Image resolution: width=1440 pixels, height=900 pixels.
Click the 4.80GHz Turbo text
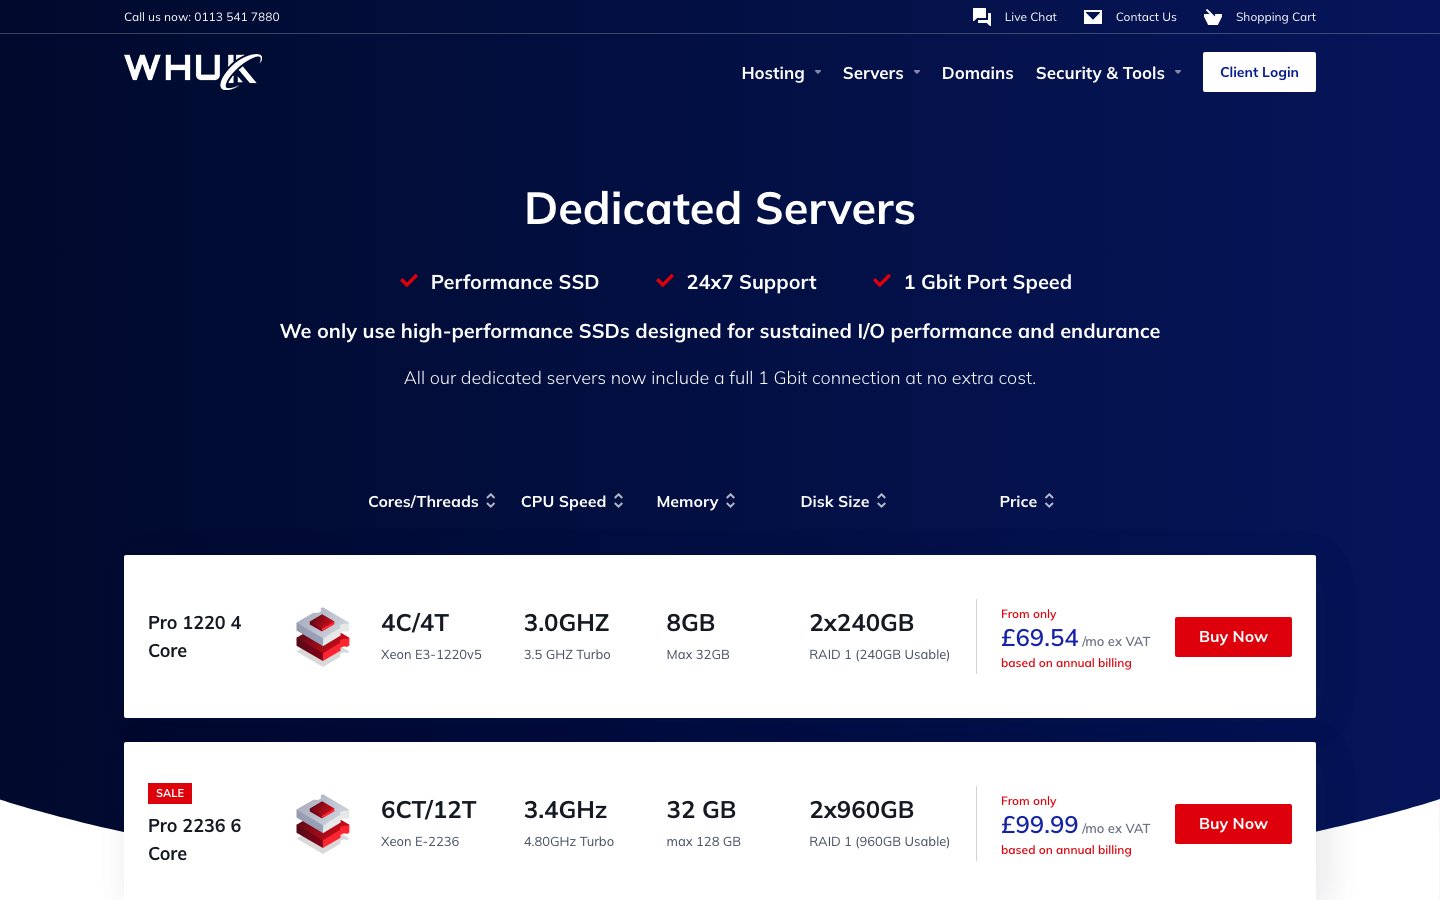[x=569, y=842]
